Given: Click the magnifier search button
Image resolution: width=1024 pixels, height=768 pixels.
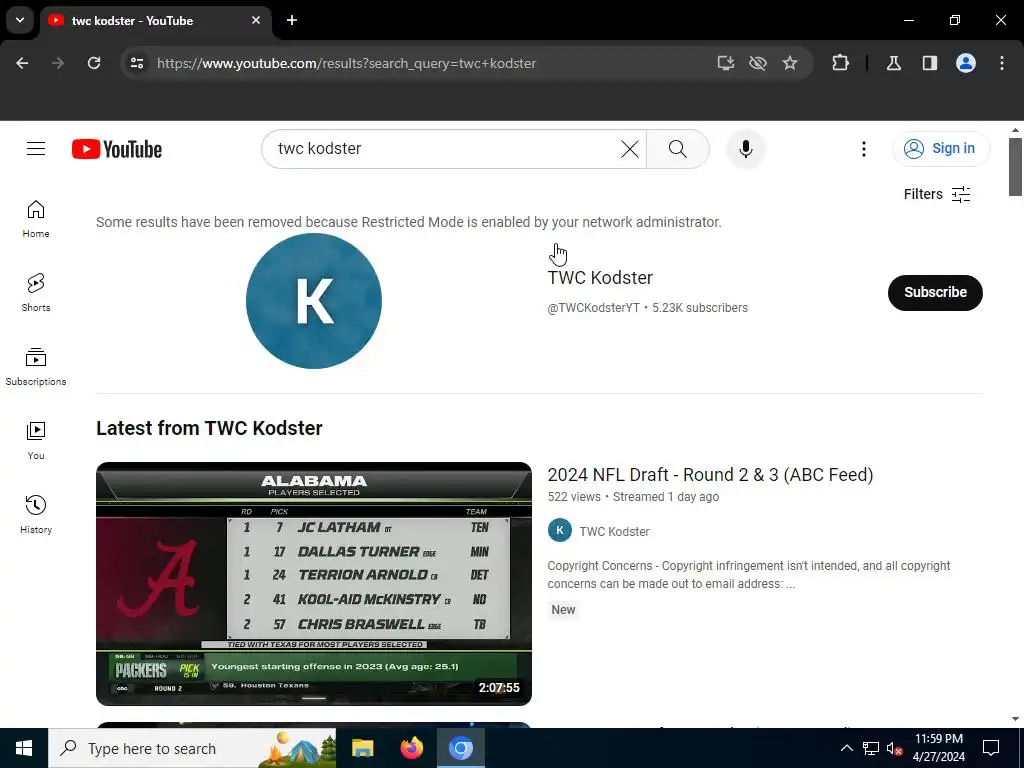Looking at the screenshot, I should (678, 149).
